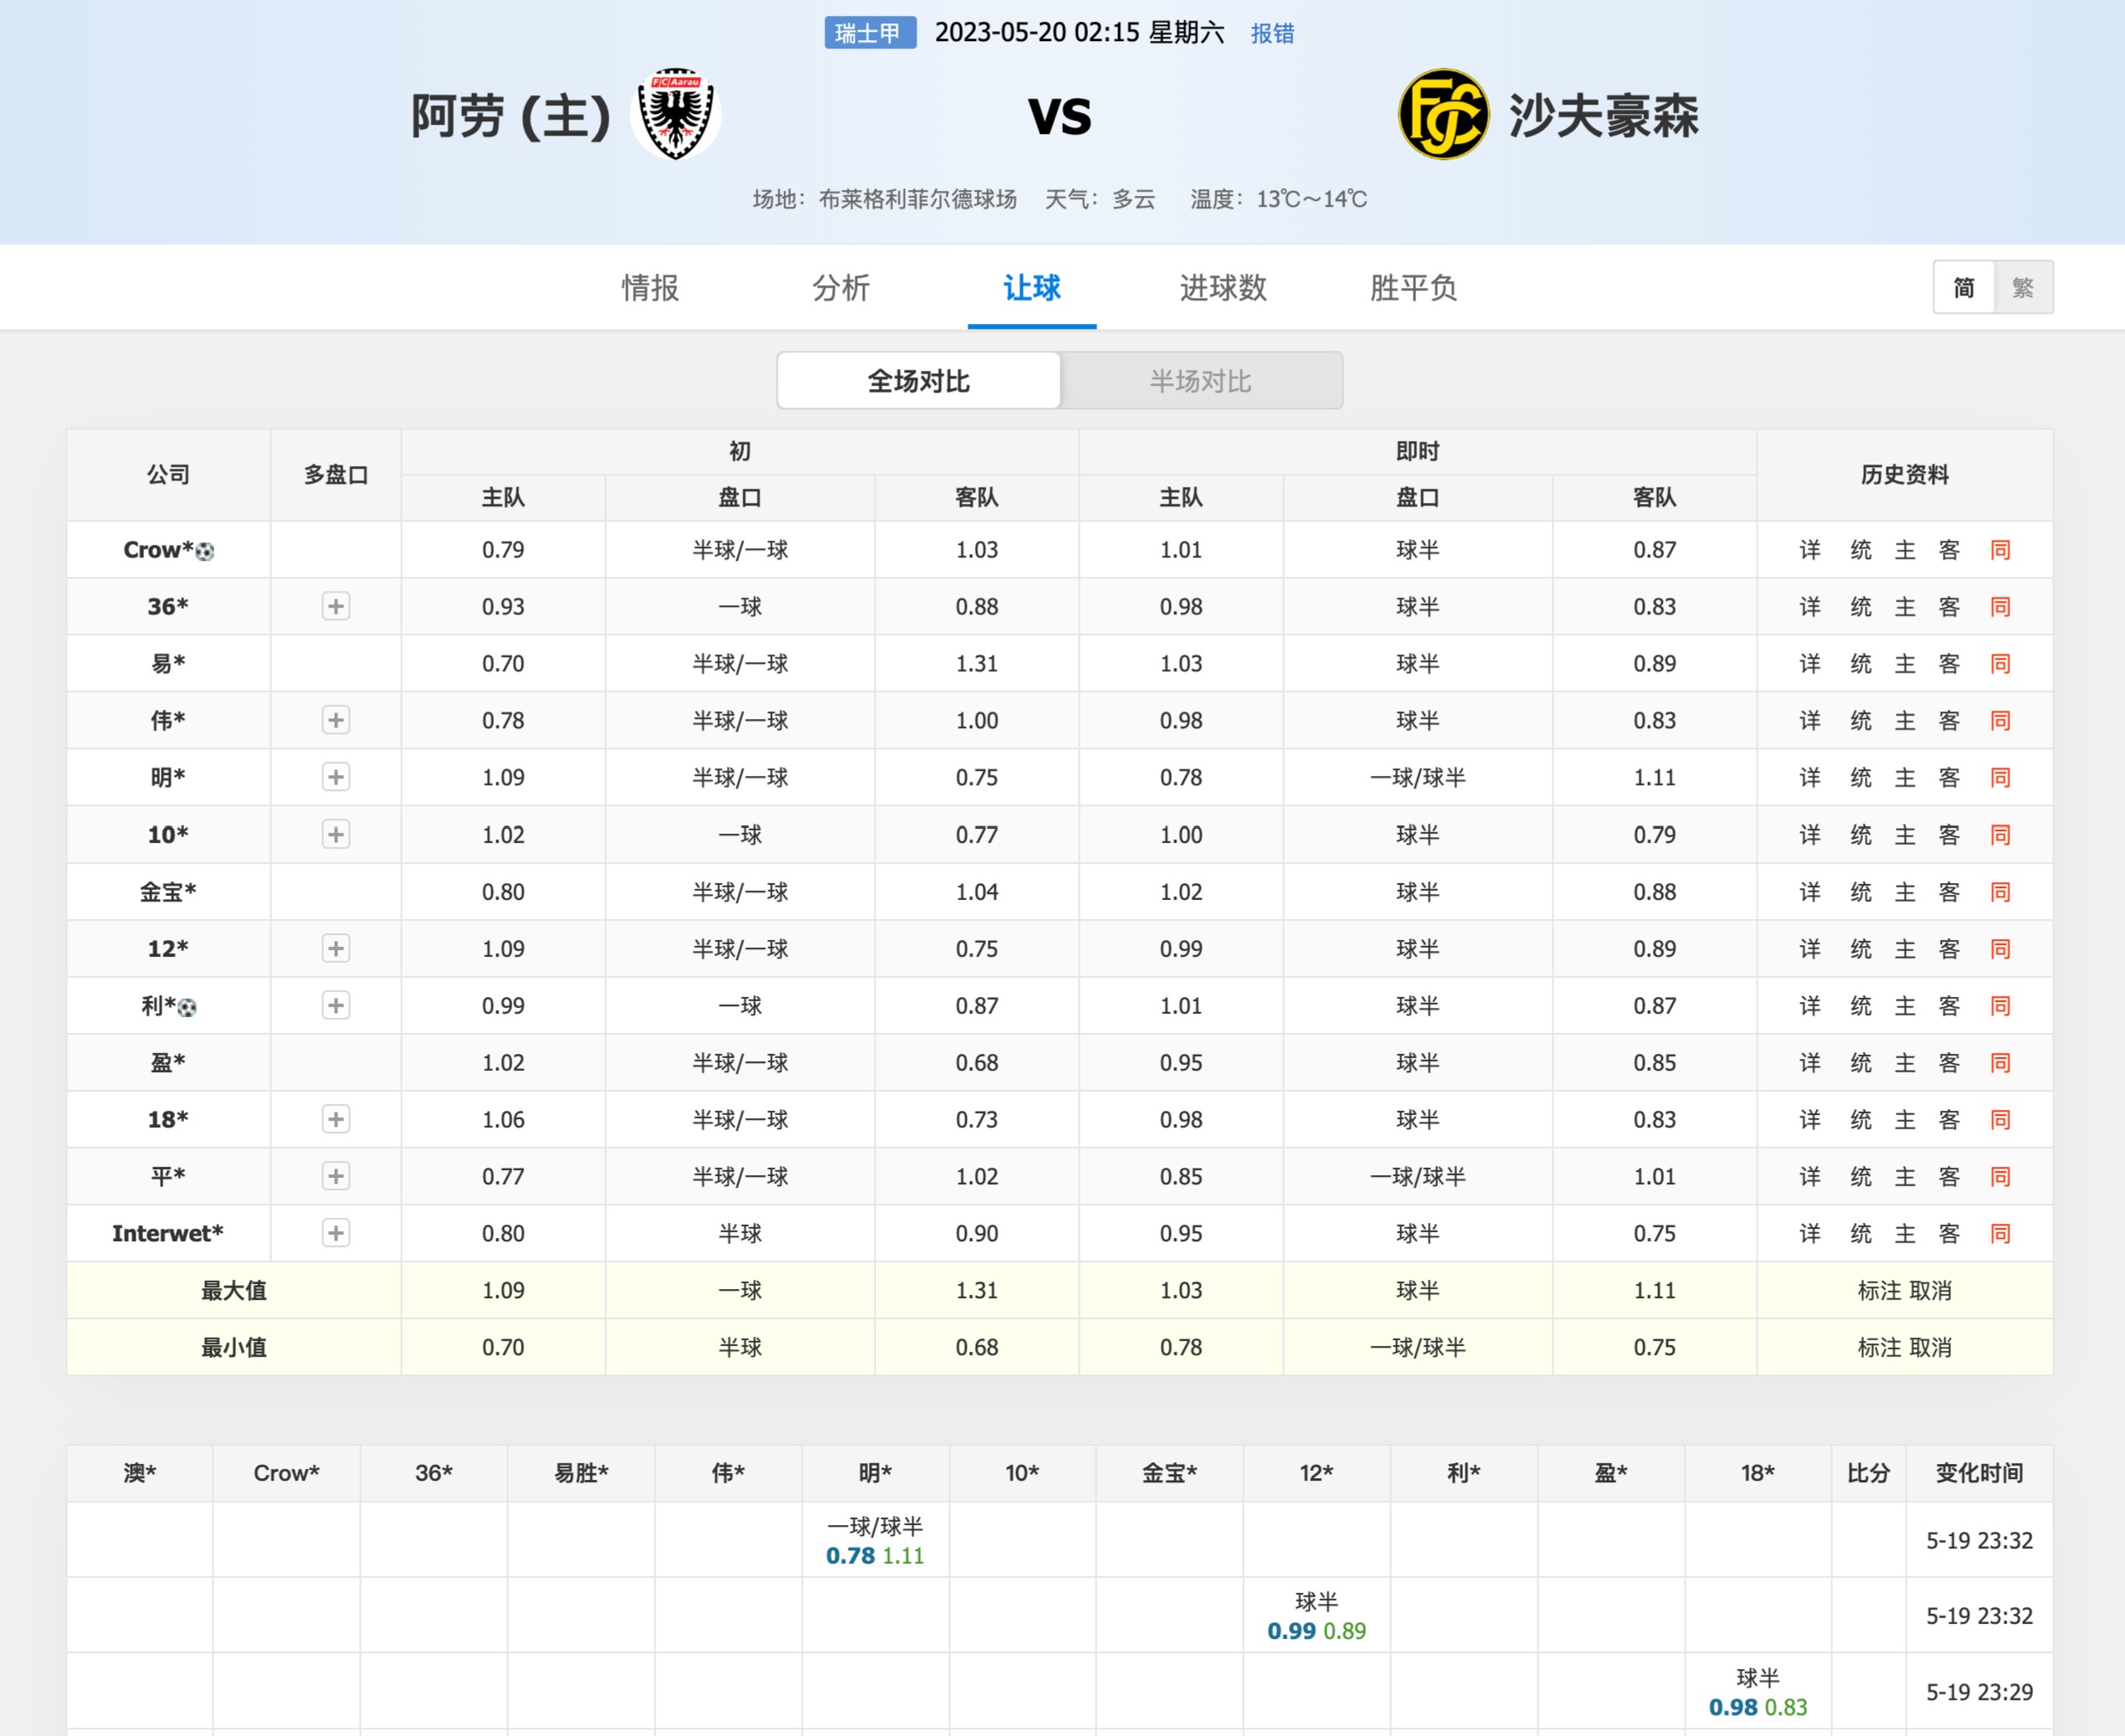Click 标注 in the 最小值 row

pyautogui.click(x=1879, y=1347)
